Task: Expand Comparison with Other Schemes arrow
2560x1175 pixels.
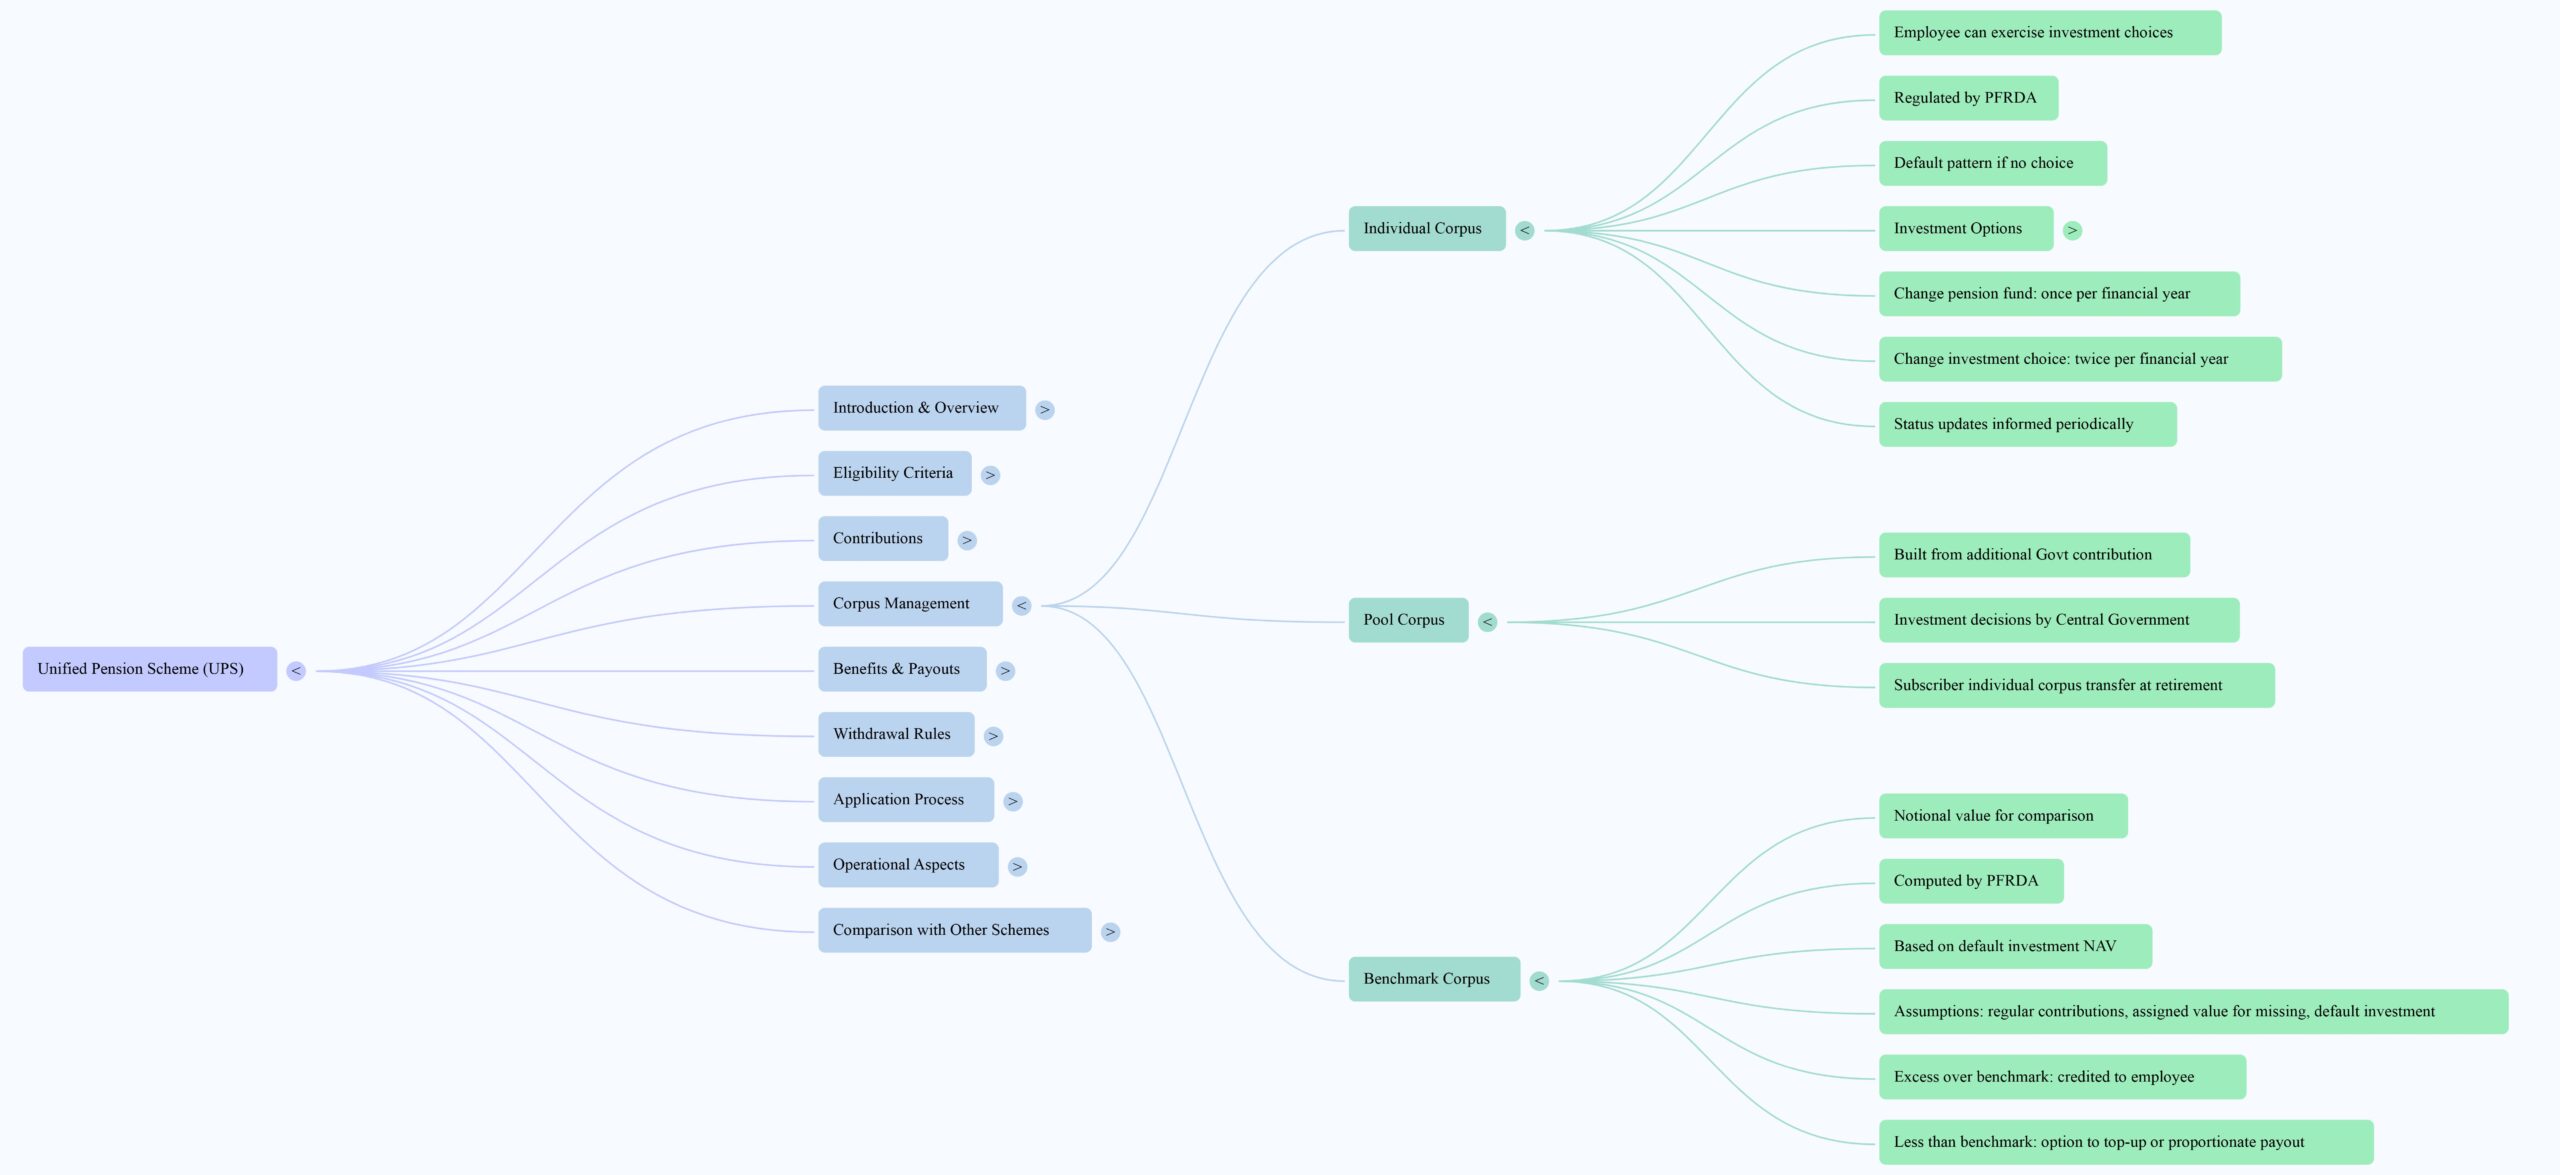Action: pos(1109,932)
